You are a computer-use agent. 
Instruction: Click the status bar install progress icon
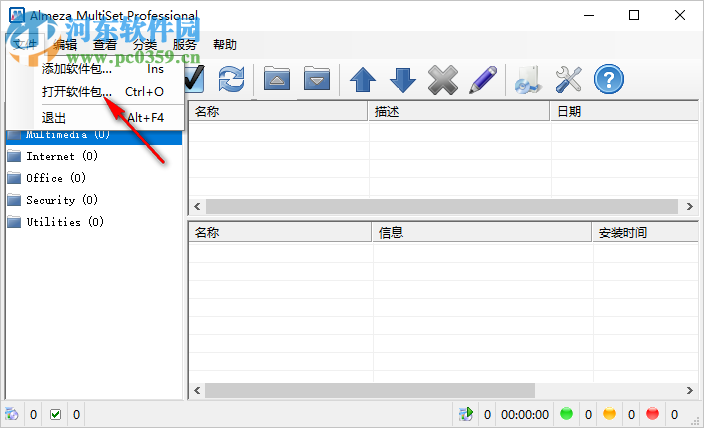coord(466,414)
